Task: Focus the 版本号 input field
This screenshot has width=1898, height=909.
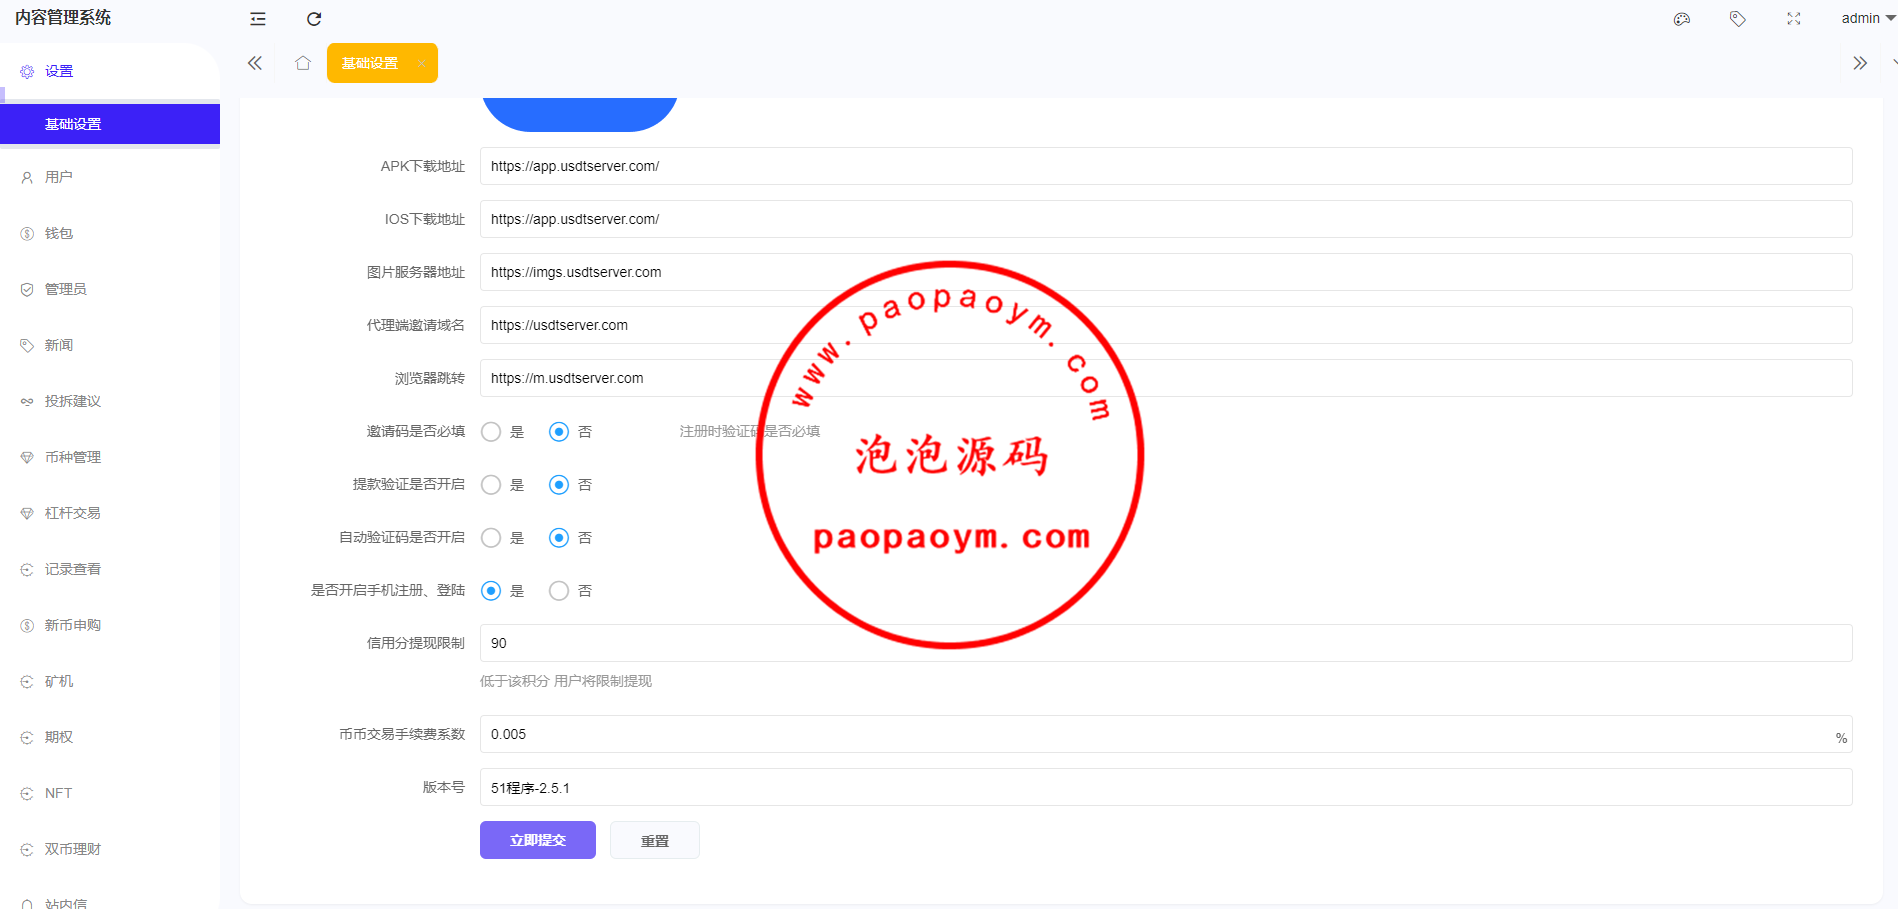Action: [x=1166, y=787]
